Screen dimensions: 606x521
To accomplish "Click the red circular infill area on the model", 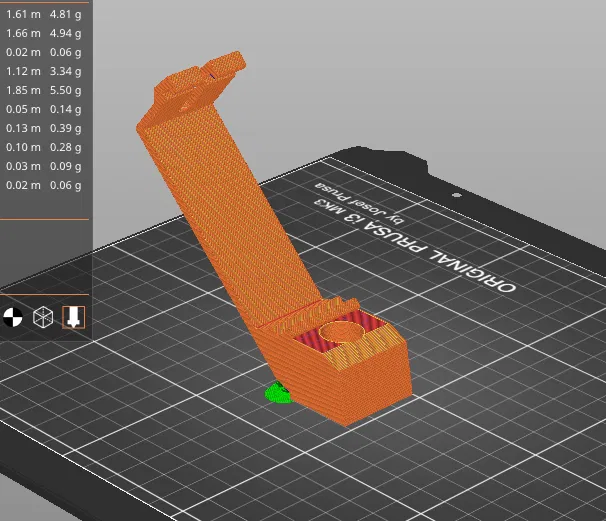I will point(342,332).
